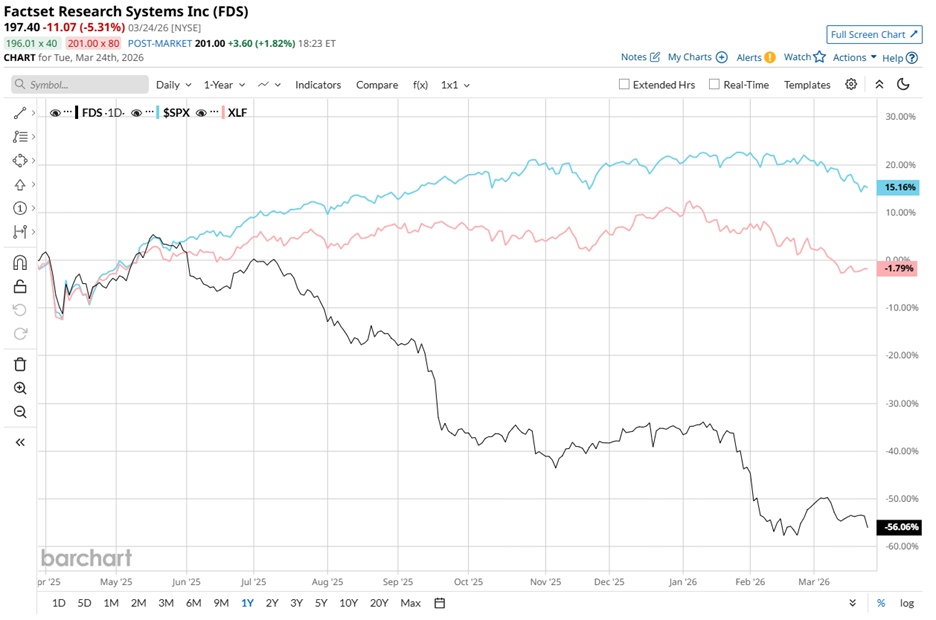Select the 5Y time range tab

click(321, 603)
